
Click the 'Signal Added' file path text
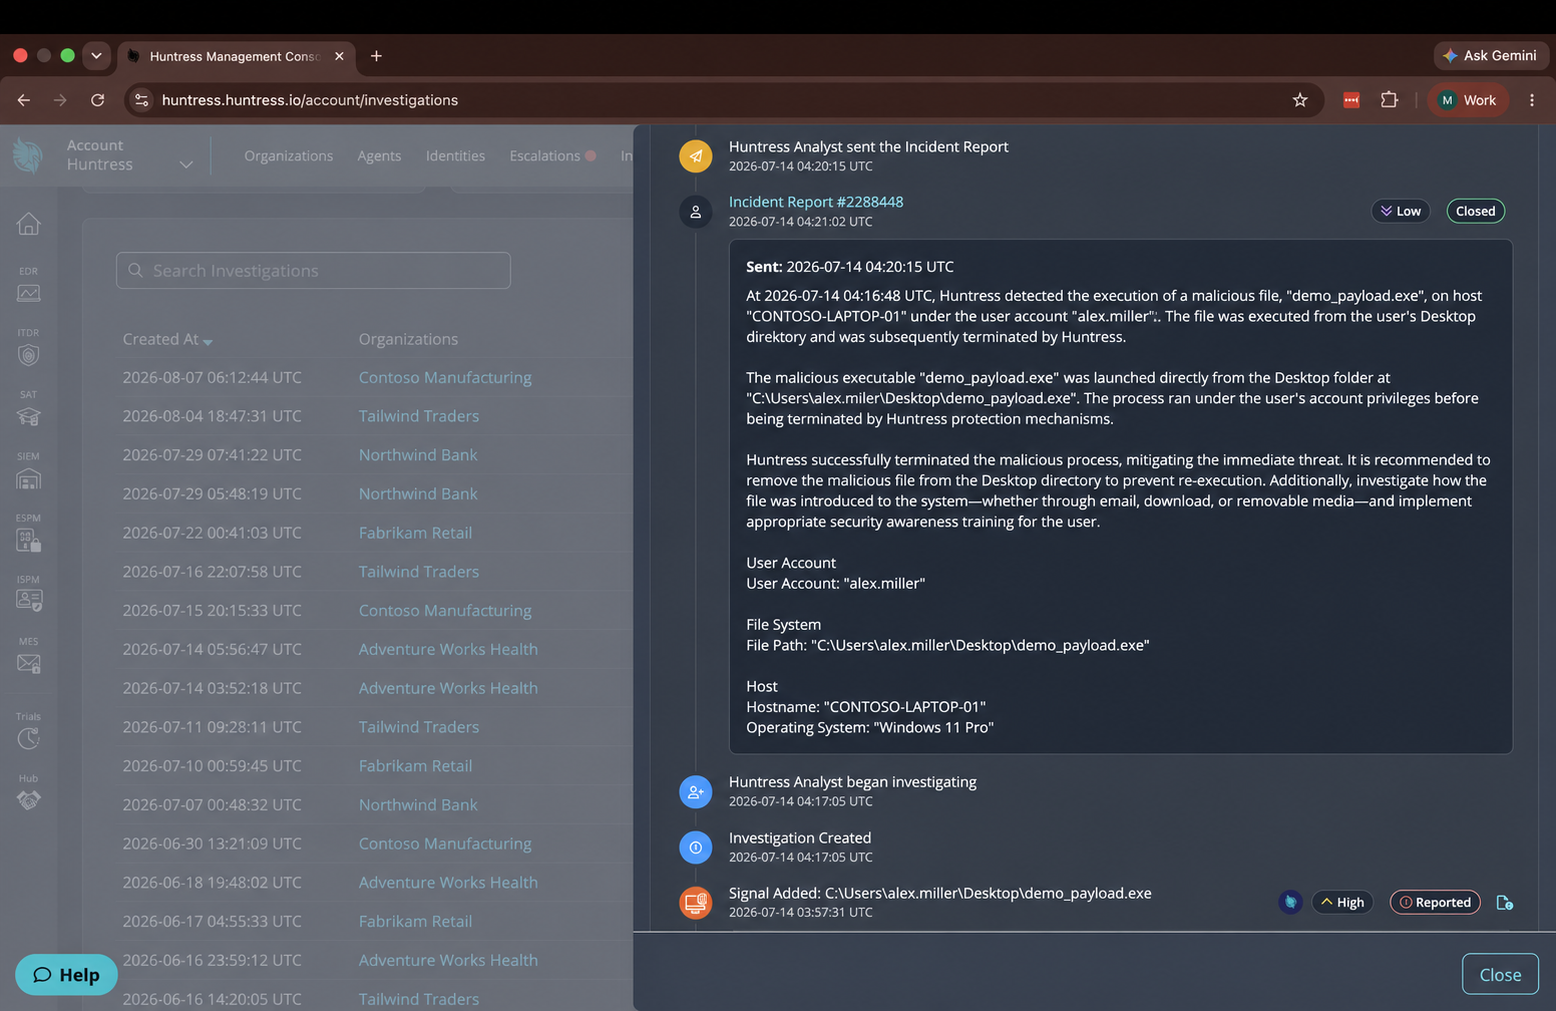[940, 893]
